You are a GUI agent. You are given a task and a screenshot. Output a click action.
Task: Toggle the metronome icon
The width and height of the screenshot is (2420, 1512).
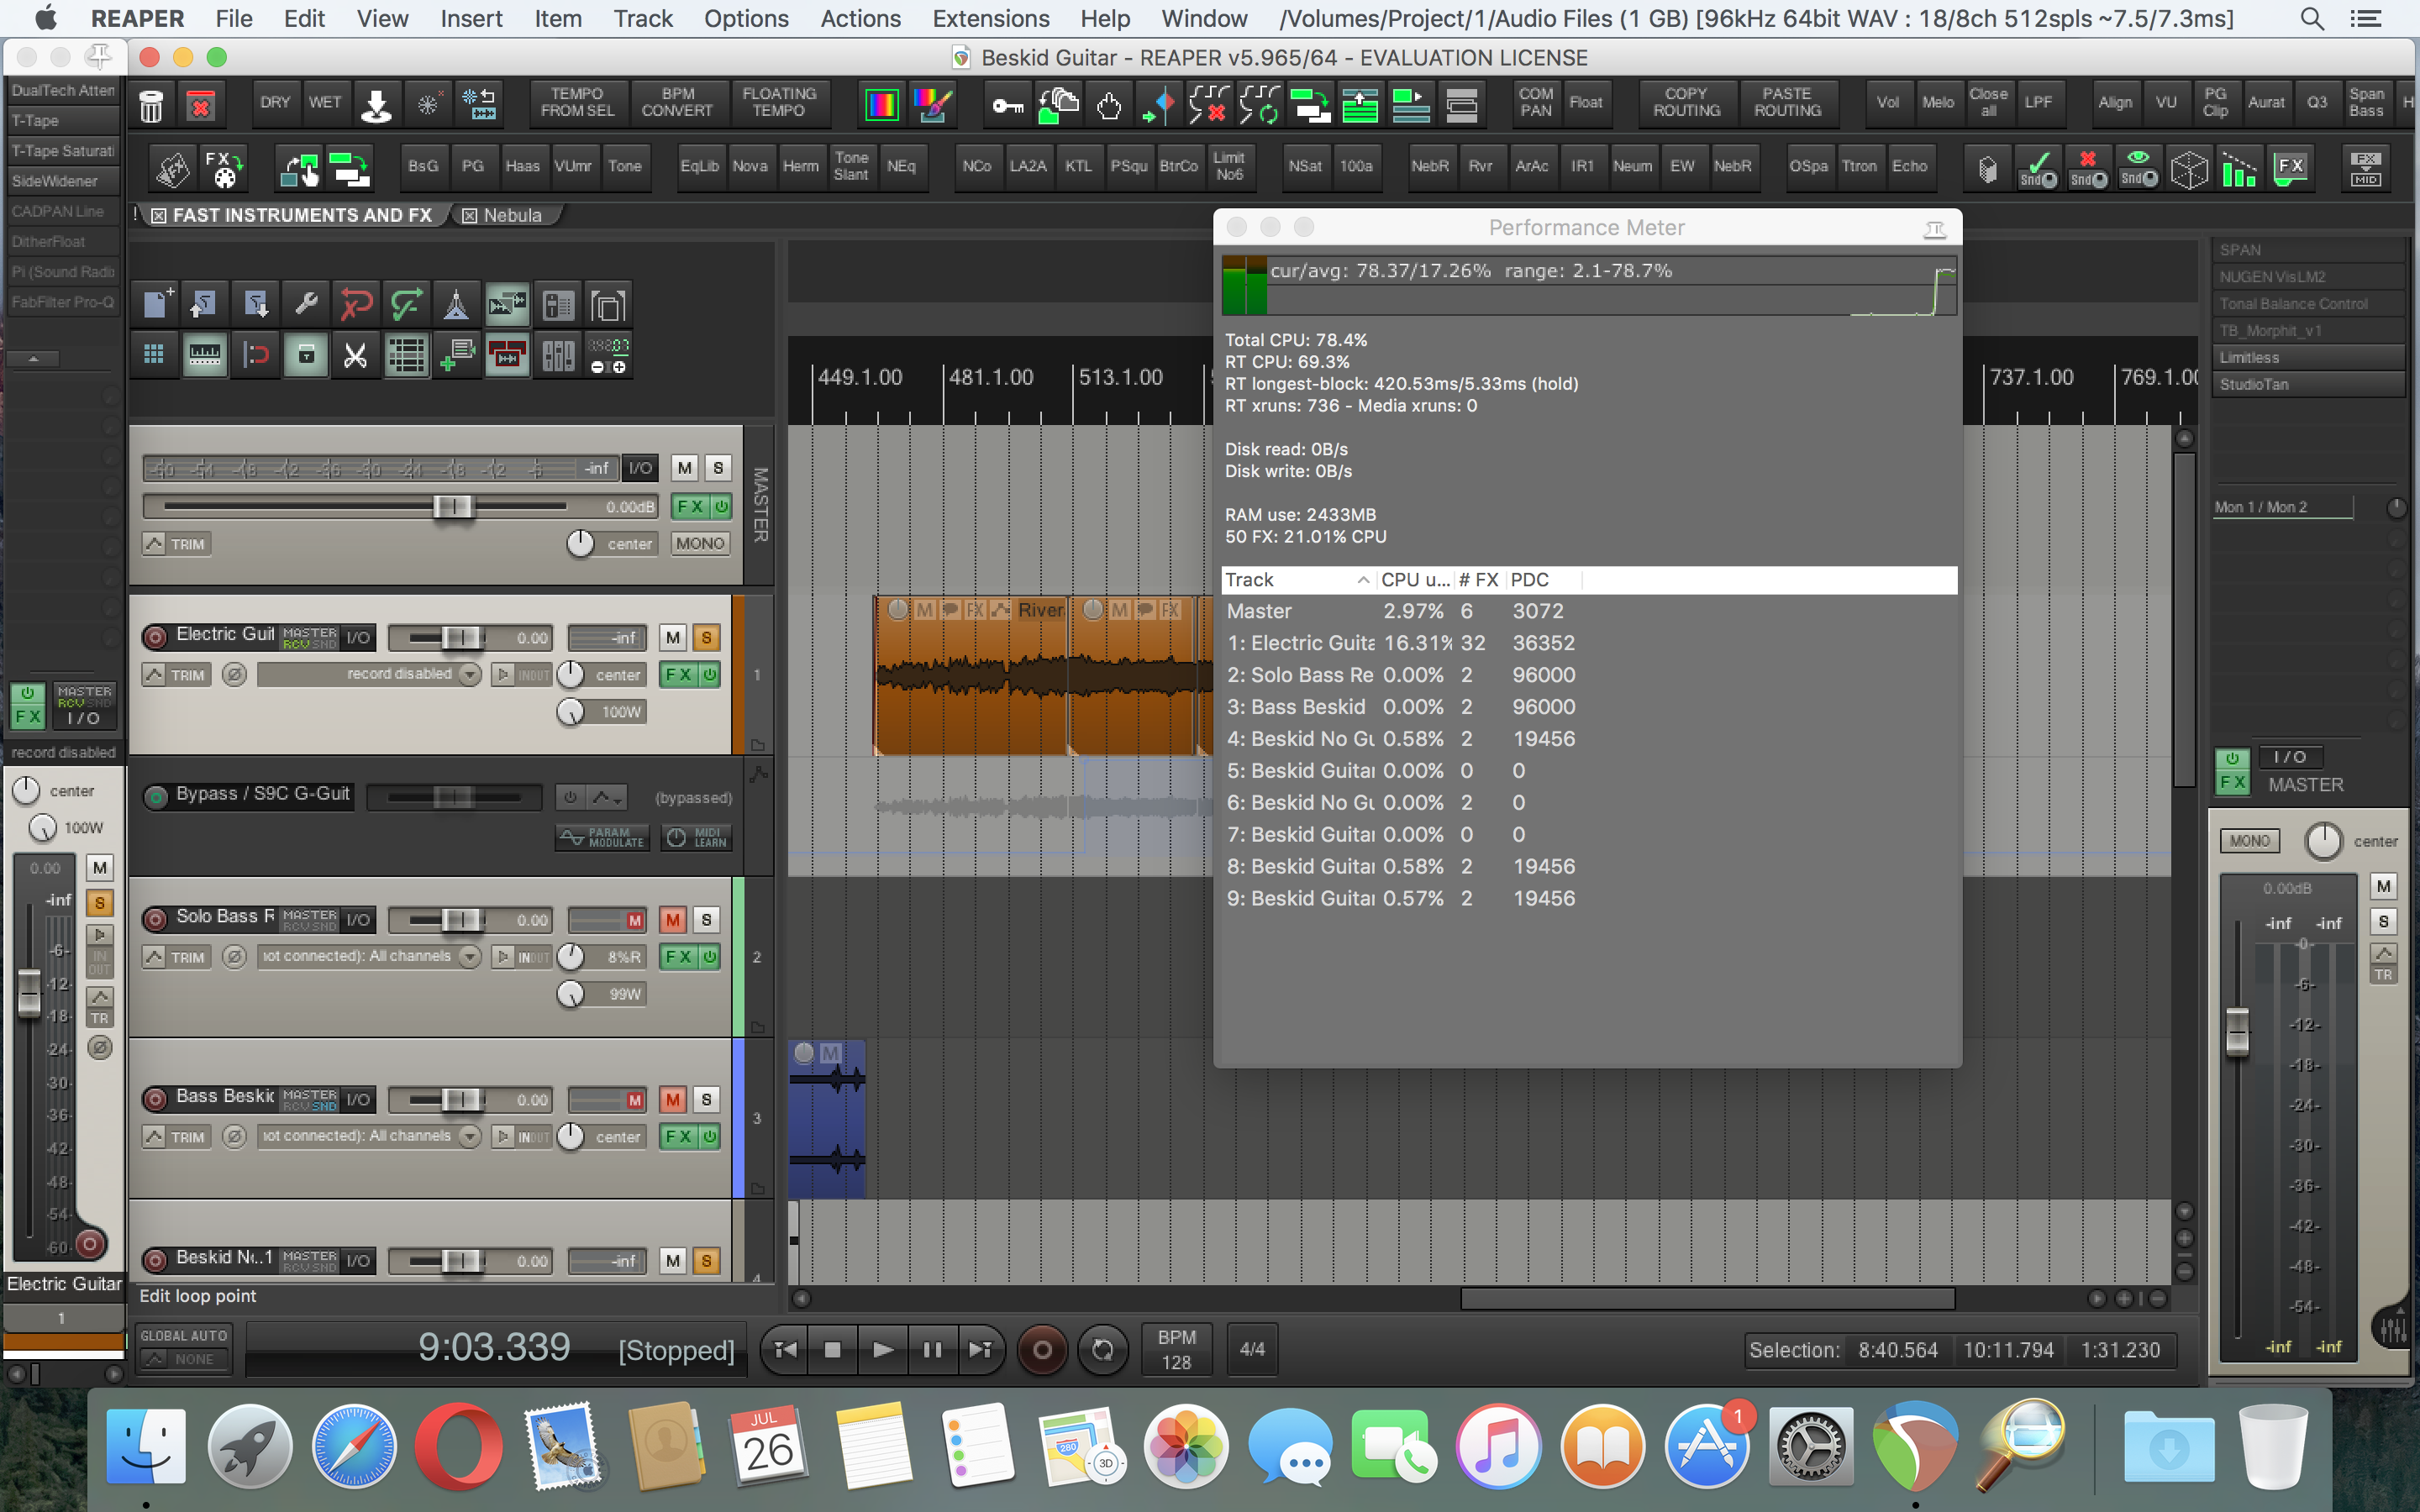457,304
